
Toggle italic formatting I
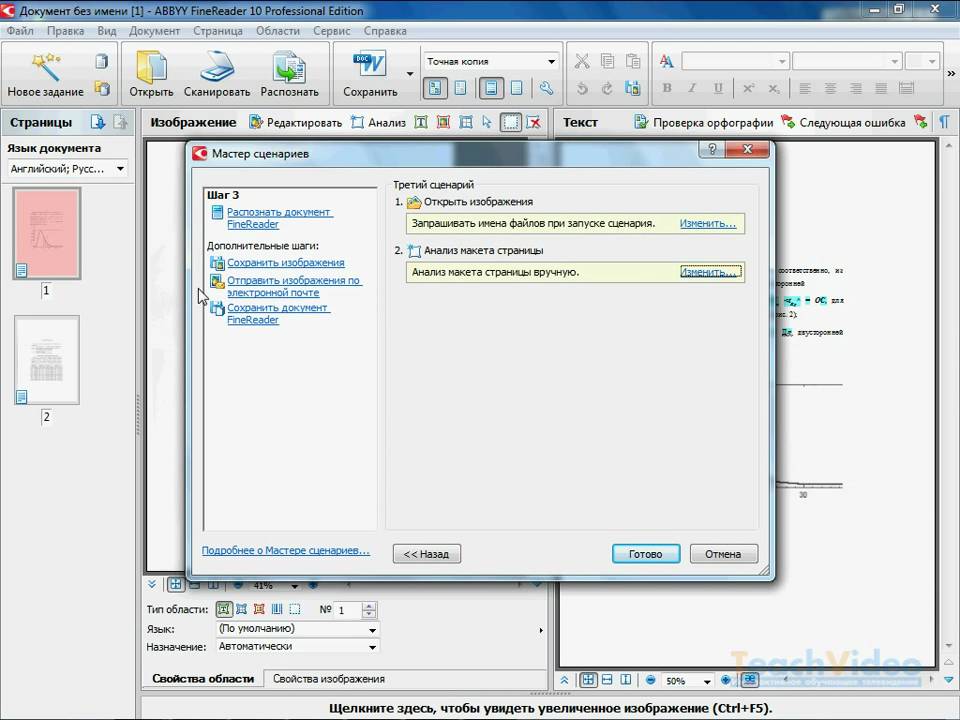[692, 88]
